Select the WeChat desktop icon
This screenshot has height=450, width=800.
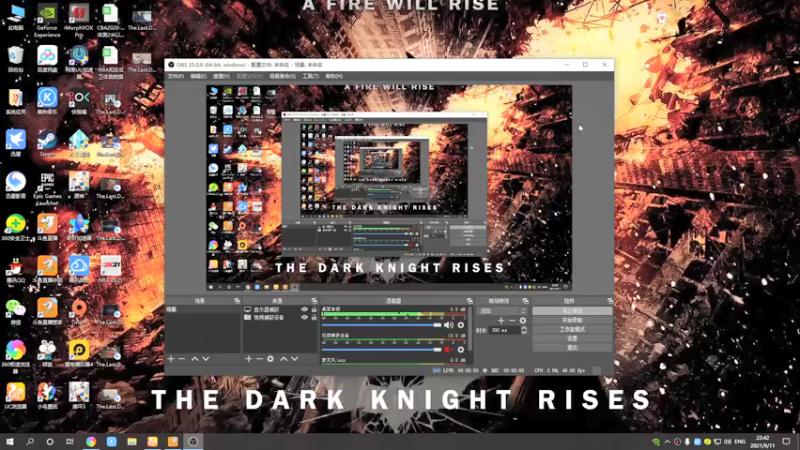click(15, 311)
